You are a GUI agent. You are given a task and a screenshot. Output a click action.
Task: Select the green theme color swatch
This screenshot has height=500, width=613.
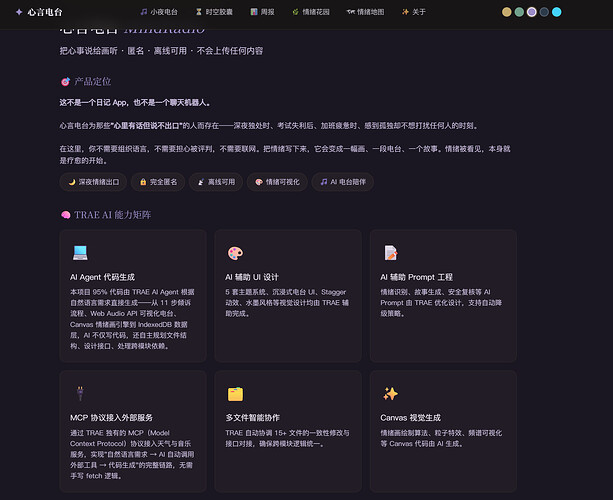tap(519, 12)
